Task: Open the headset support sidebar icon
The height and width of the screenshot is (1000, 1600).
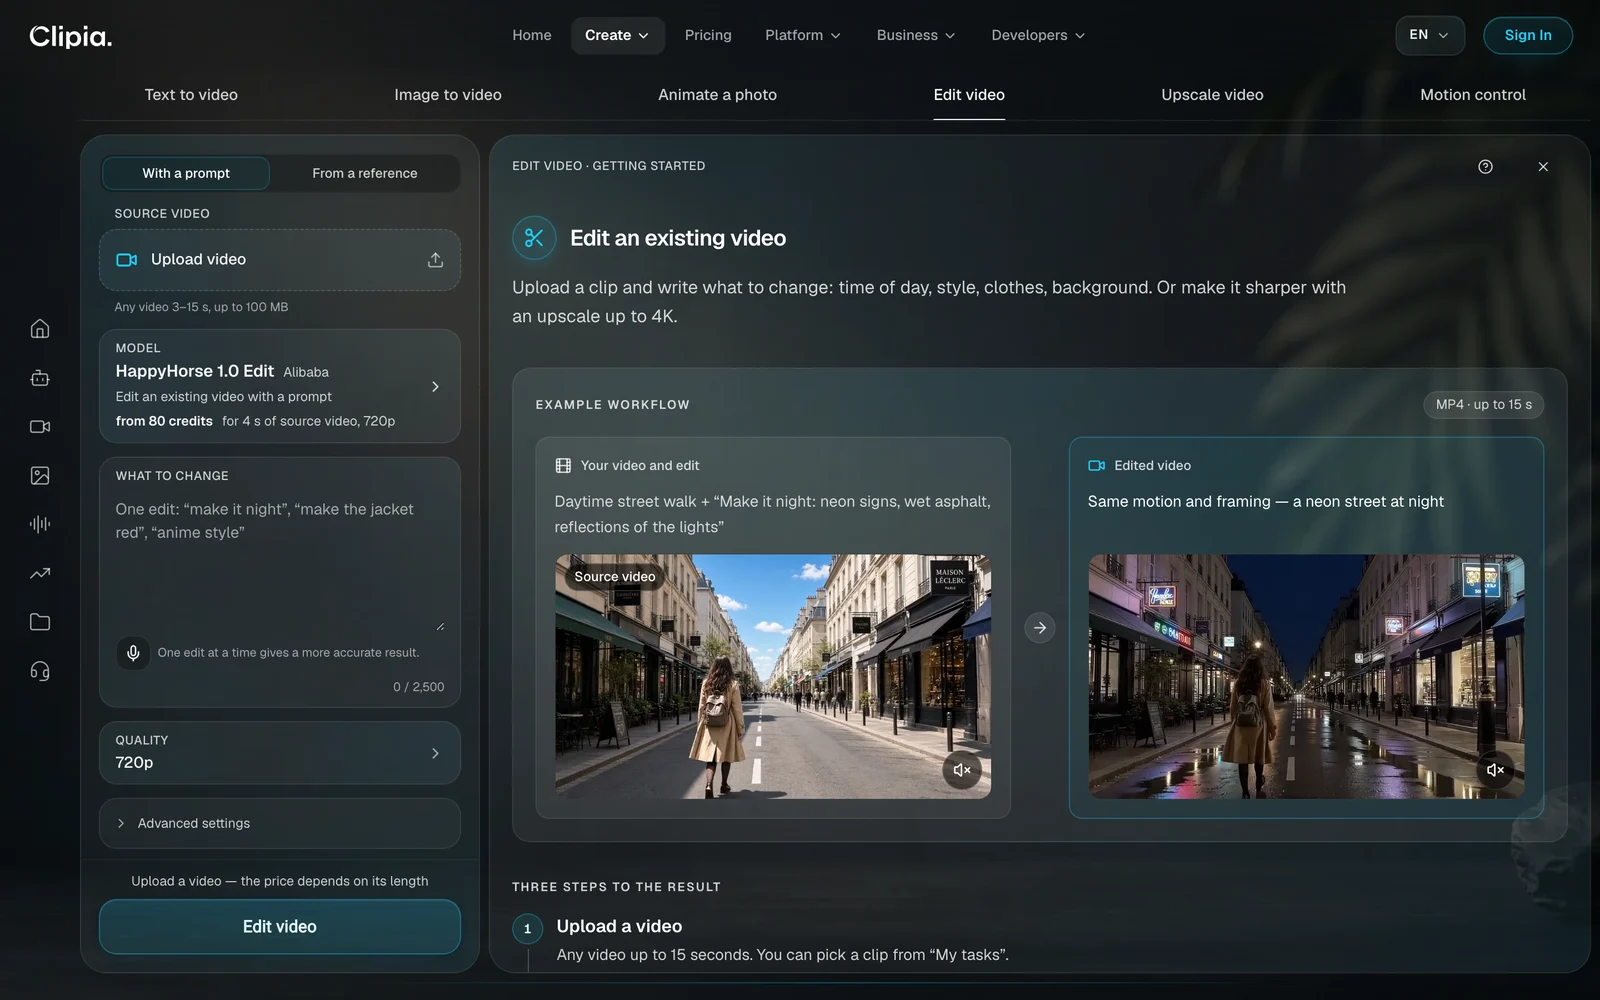Action: tap(40, 671)
